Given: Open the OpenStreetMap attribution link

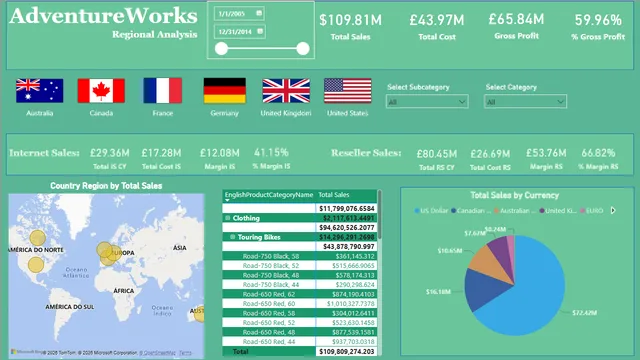Looking at the screenshot, I should click(158, 353).
